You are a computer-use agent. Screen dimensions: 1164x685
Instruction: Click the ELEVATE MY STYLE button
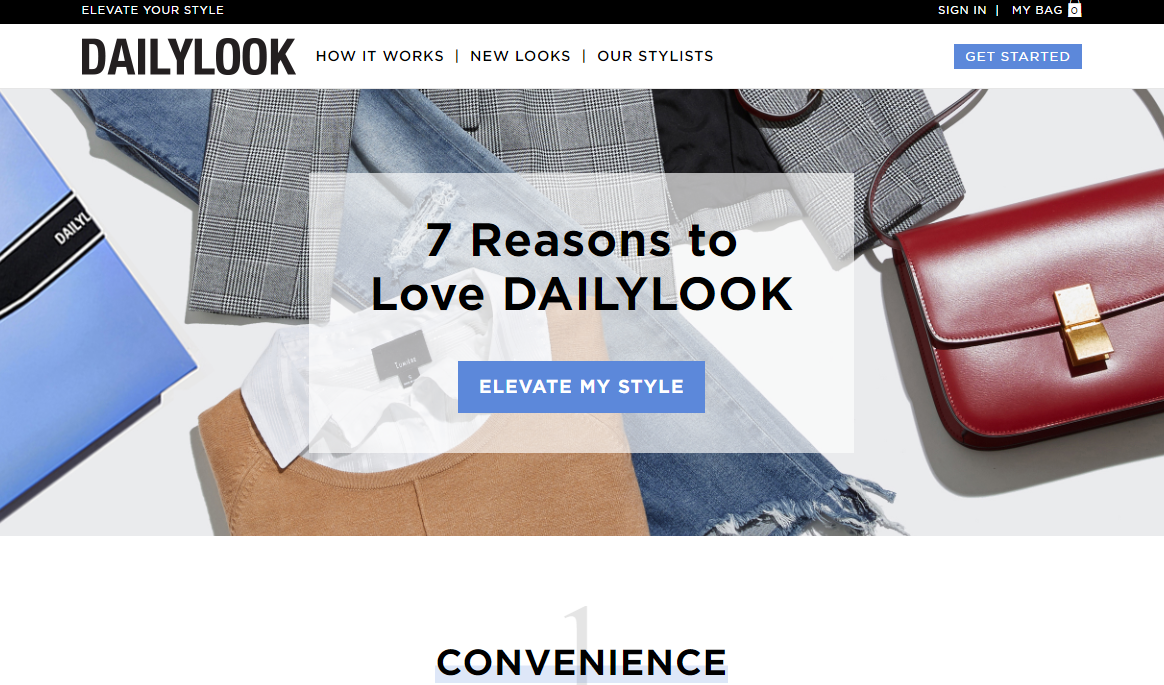(x=581, y=387)
